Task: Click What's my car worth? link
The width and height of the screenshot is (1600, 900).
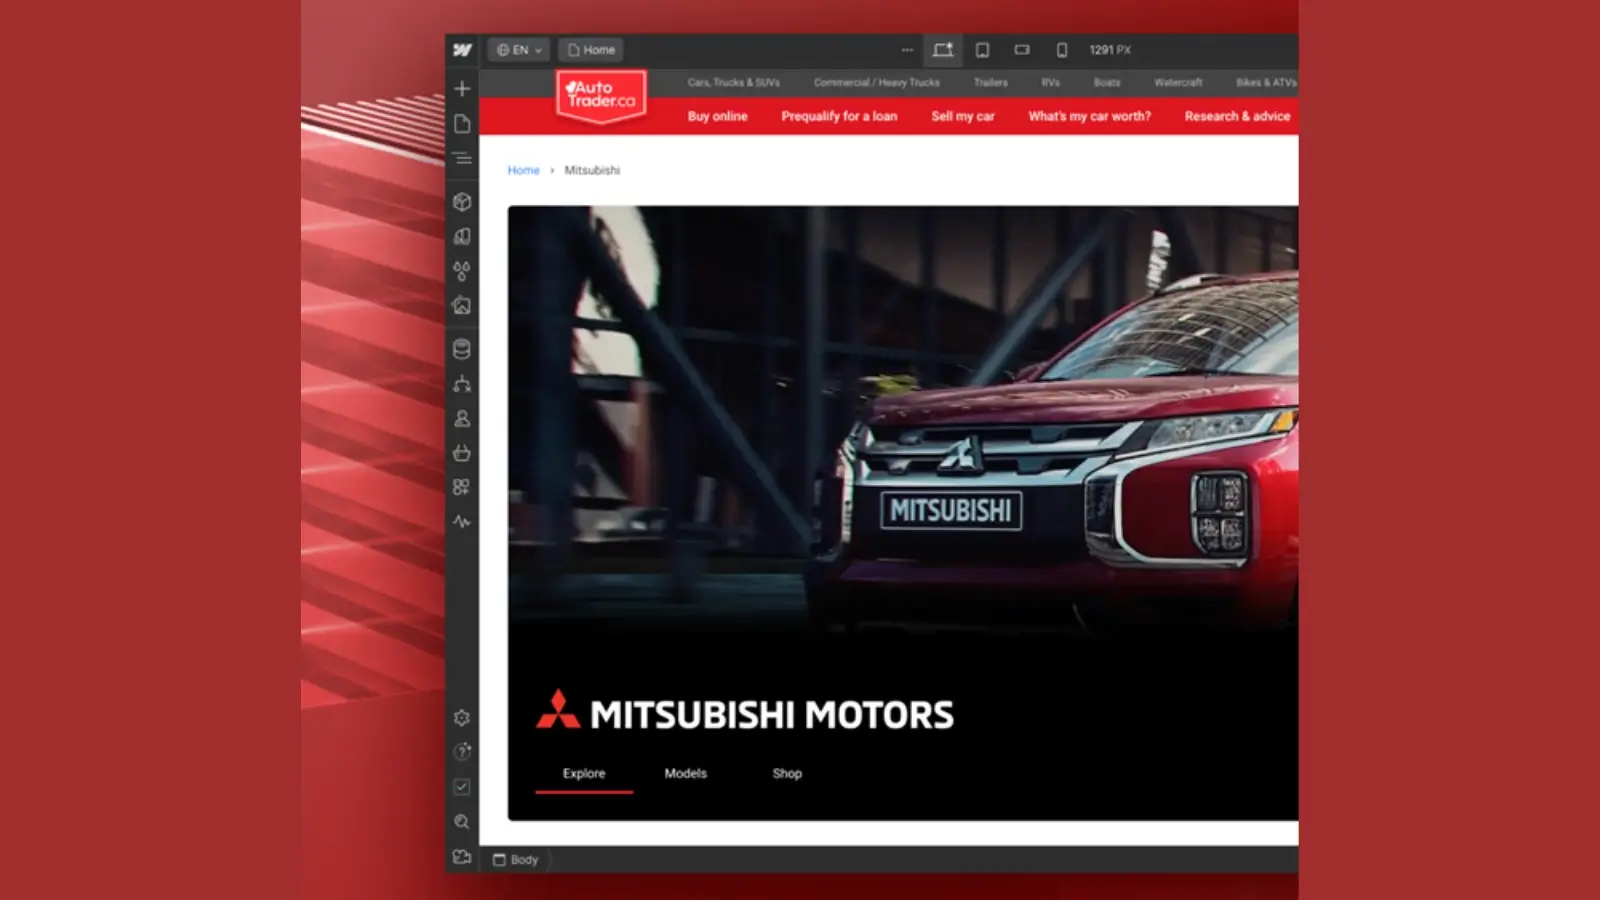Action: pos(1090,116)
